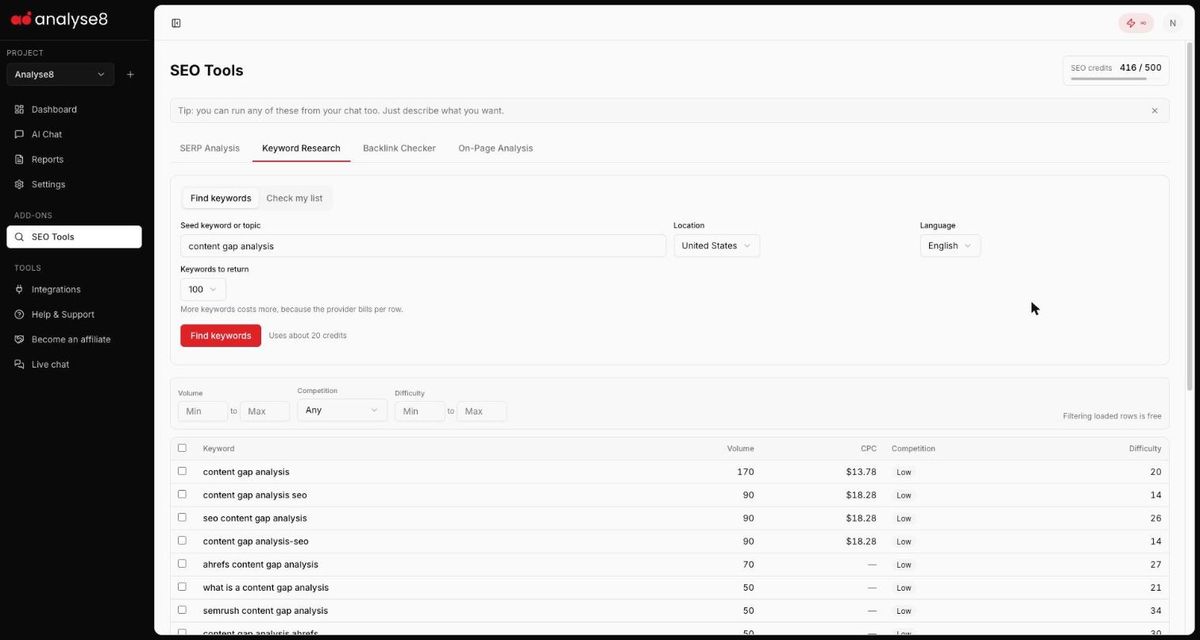Click the analyse8 logo
Image resolution: width=1200 pixels, height=640 pixels.
(58, 19)
